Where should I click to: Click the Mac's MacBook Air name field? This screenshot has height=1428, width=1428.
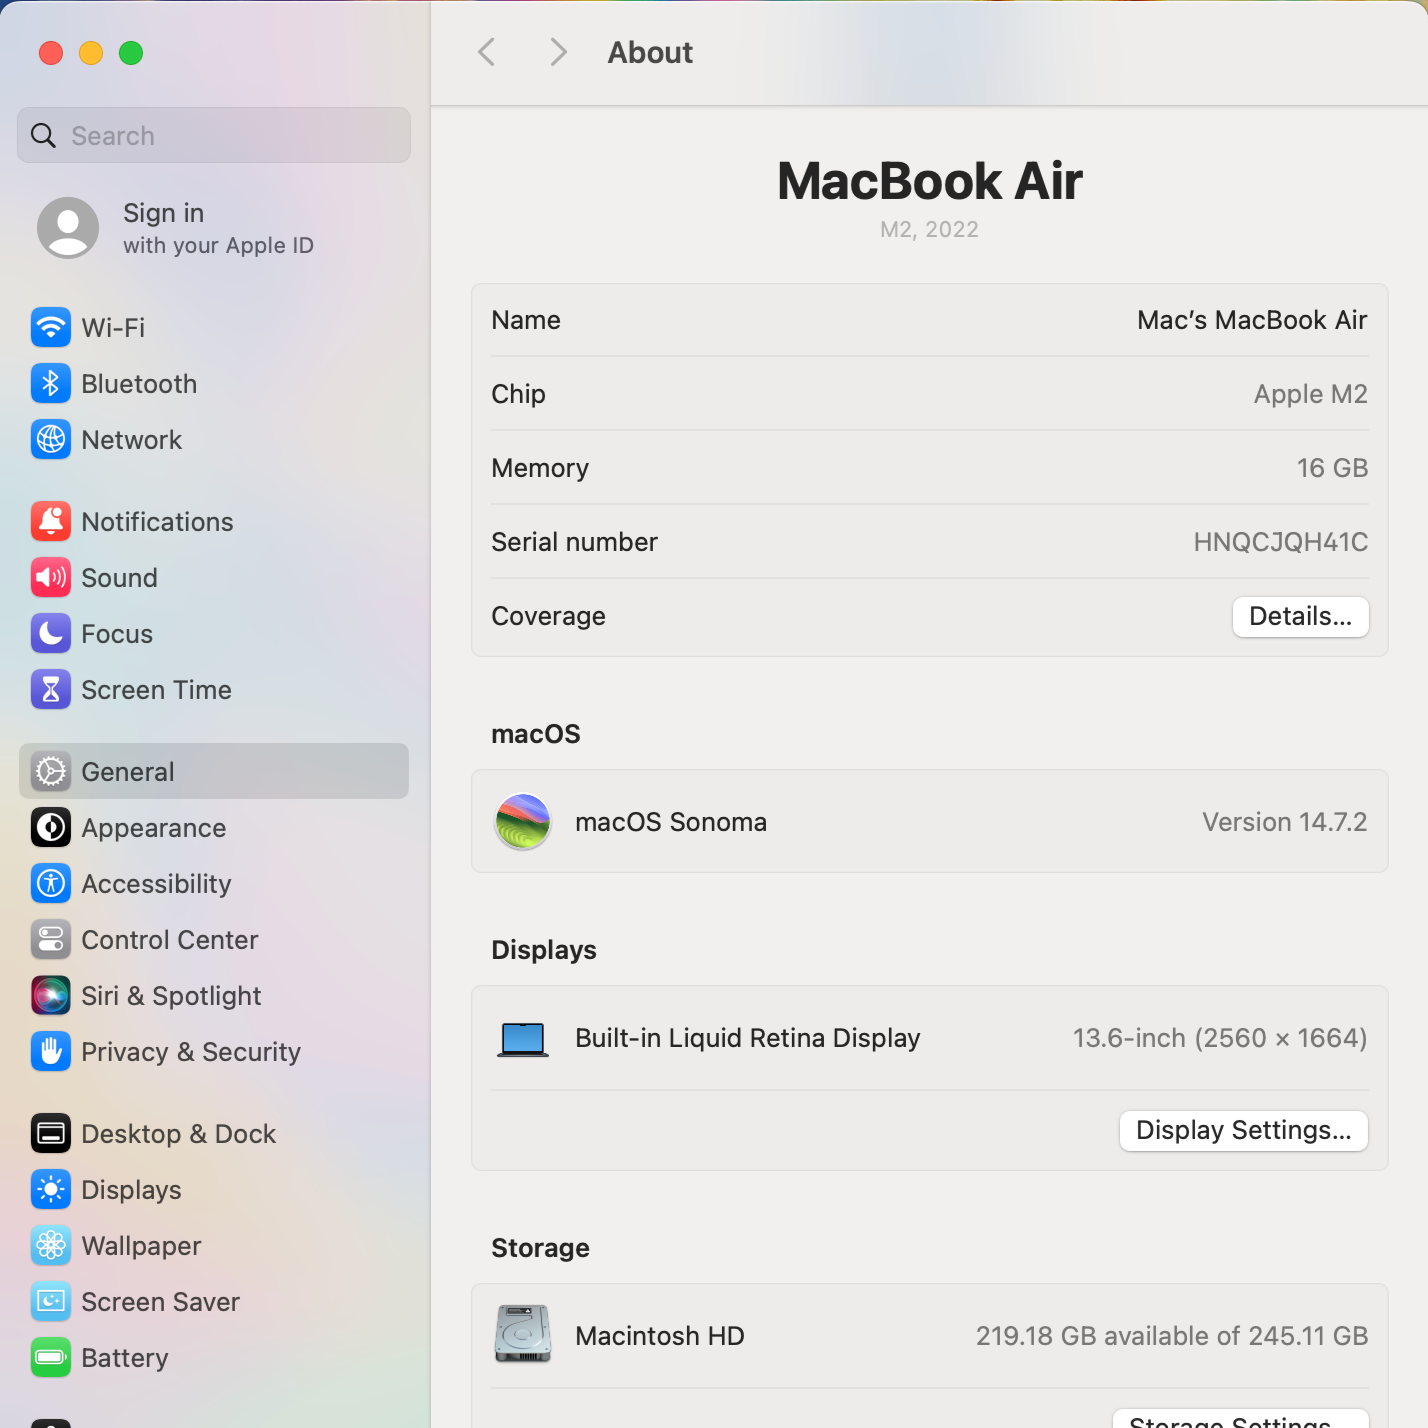(x=1251, y=320)
